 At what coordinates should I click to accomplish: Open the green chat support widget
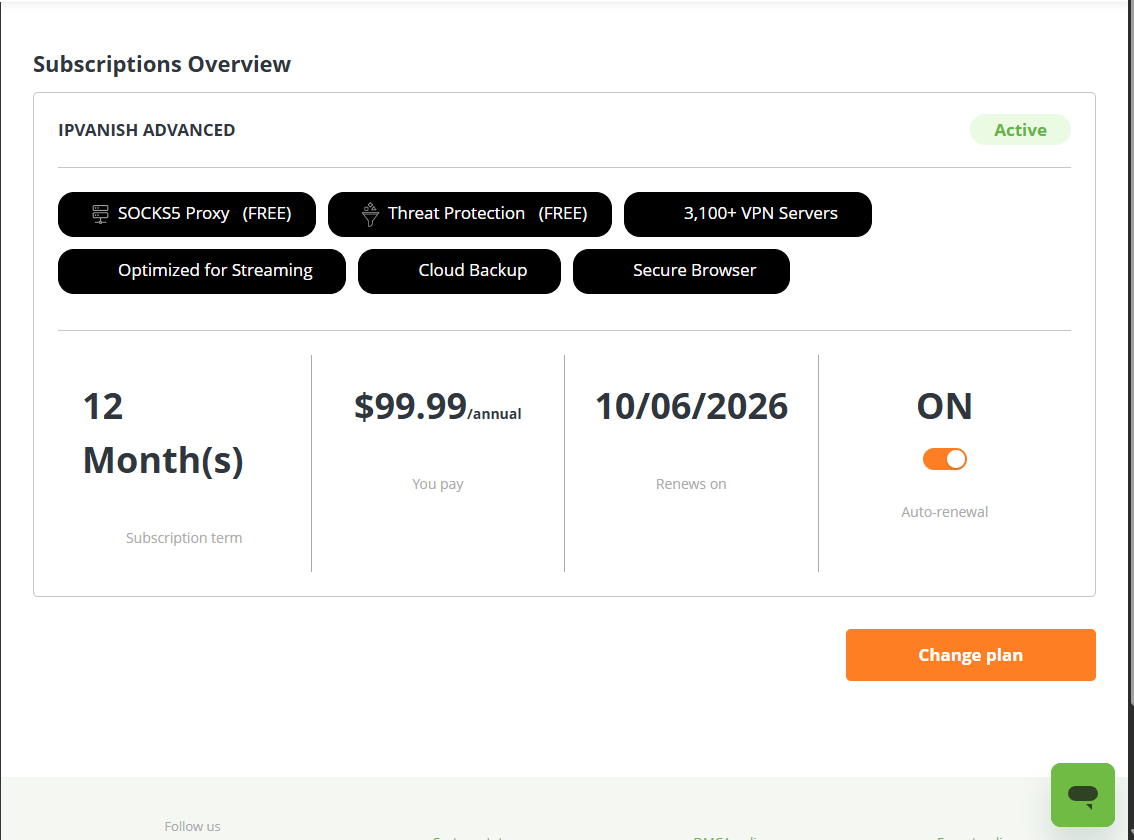point(1082,794)
